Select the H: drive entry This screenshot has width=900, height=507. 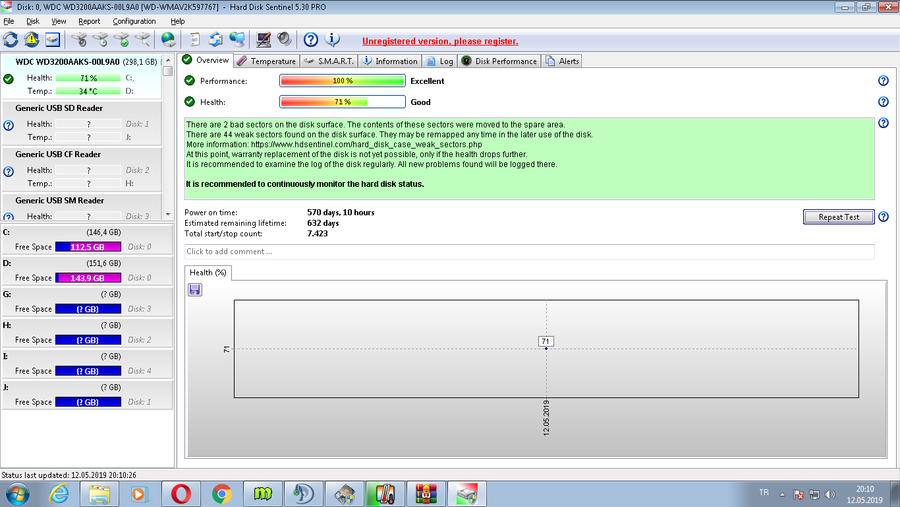(x=87, y=333)
